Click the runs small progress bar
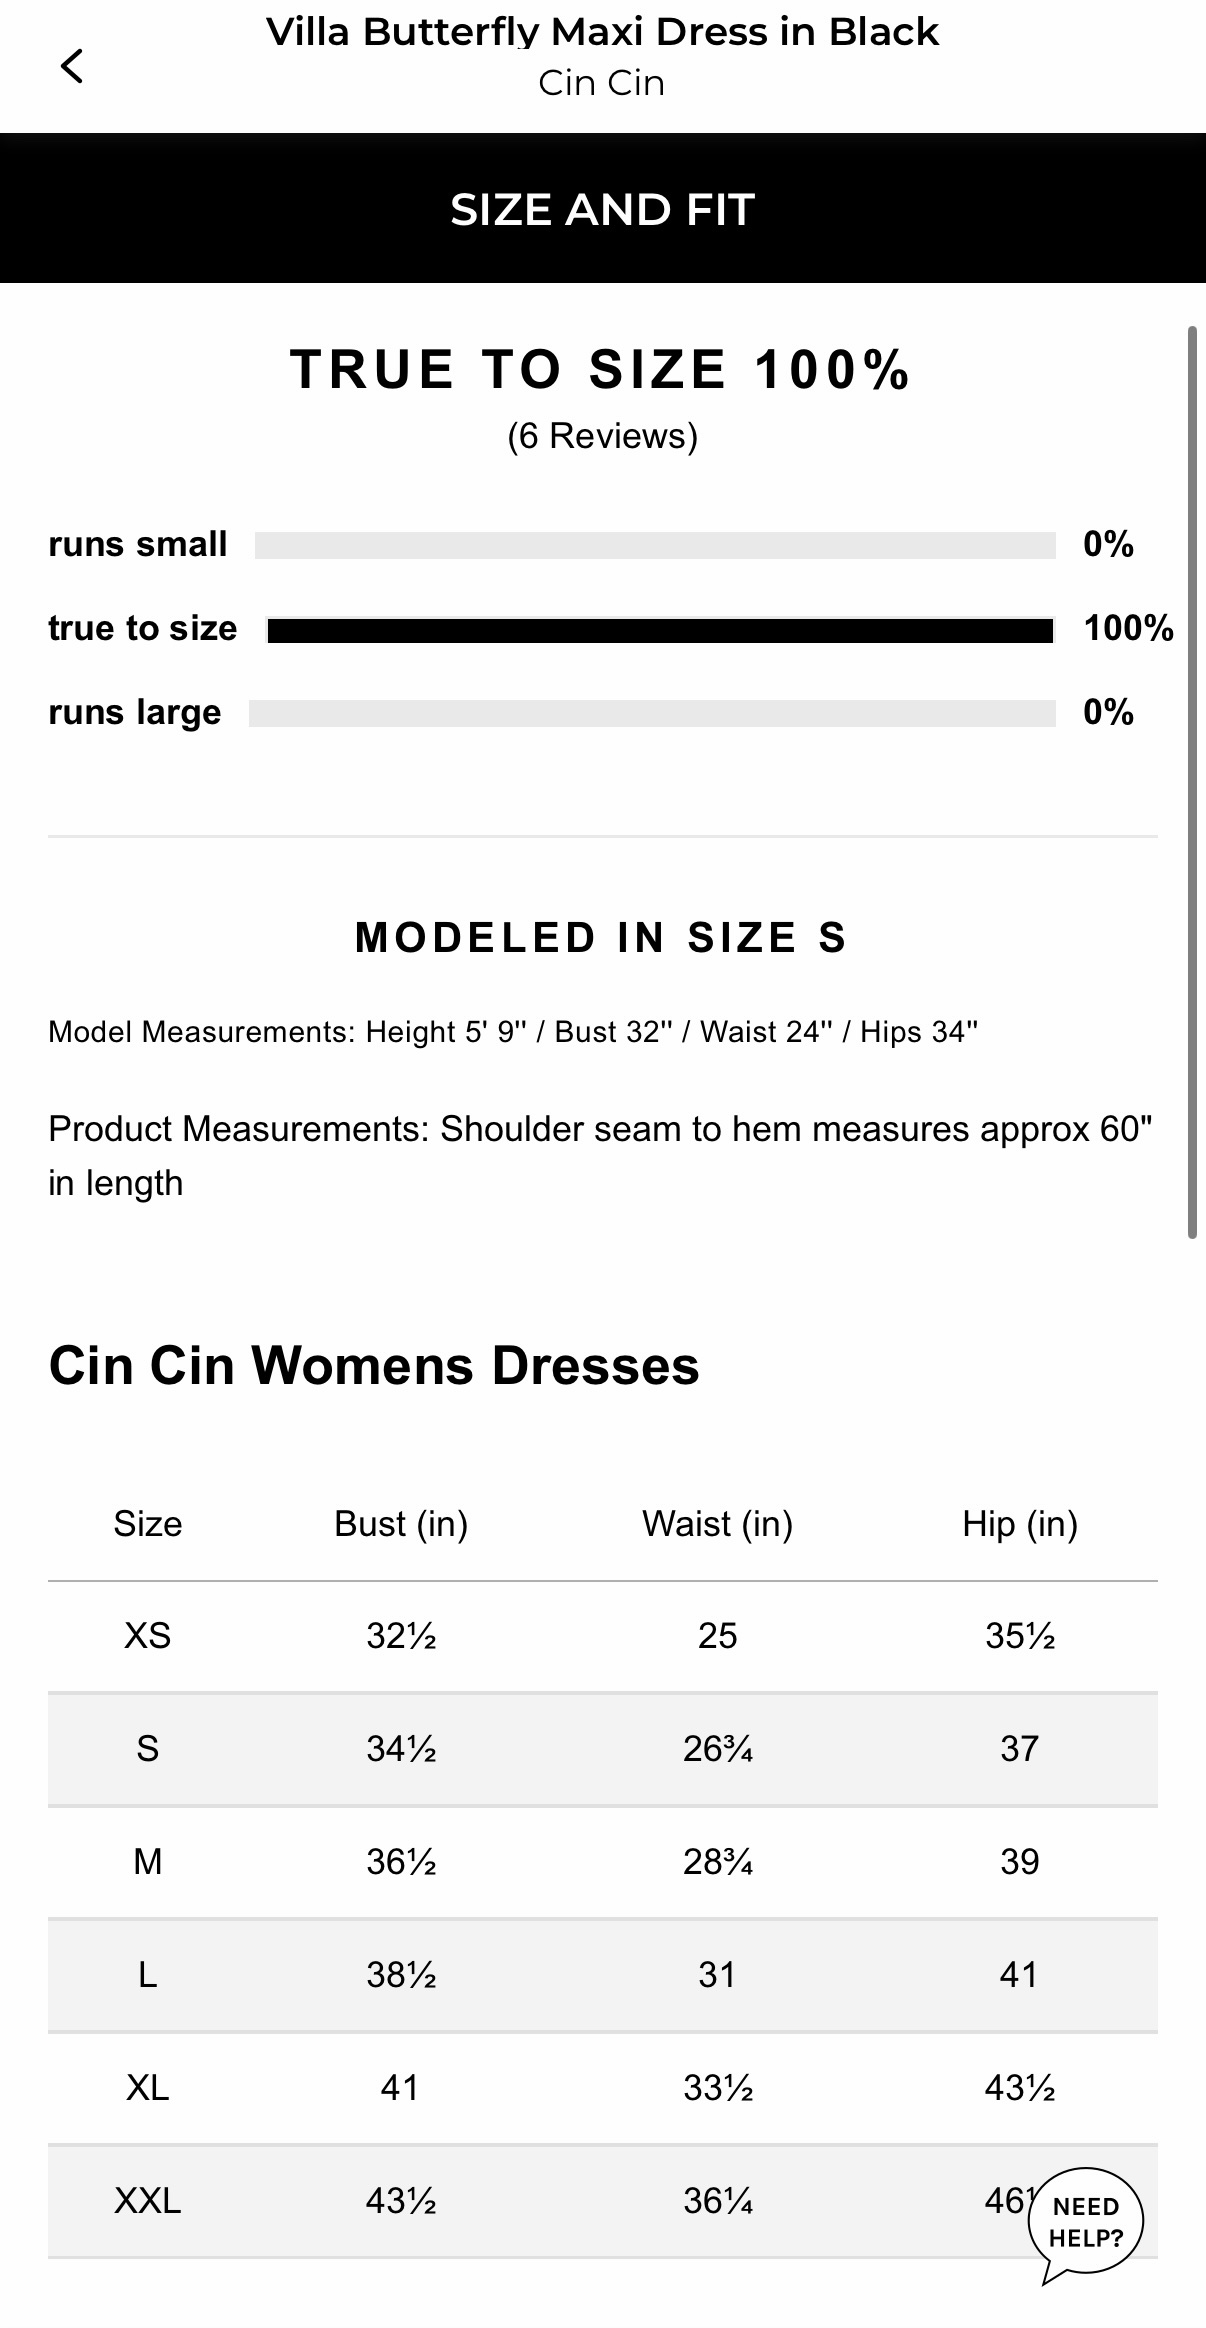 (655, 545)
